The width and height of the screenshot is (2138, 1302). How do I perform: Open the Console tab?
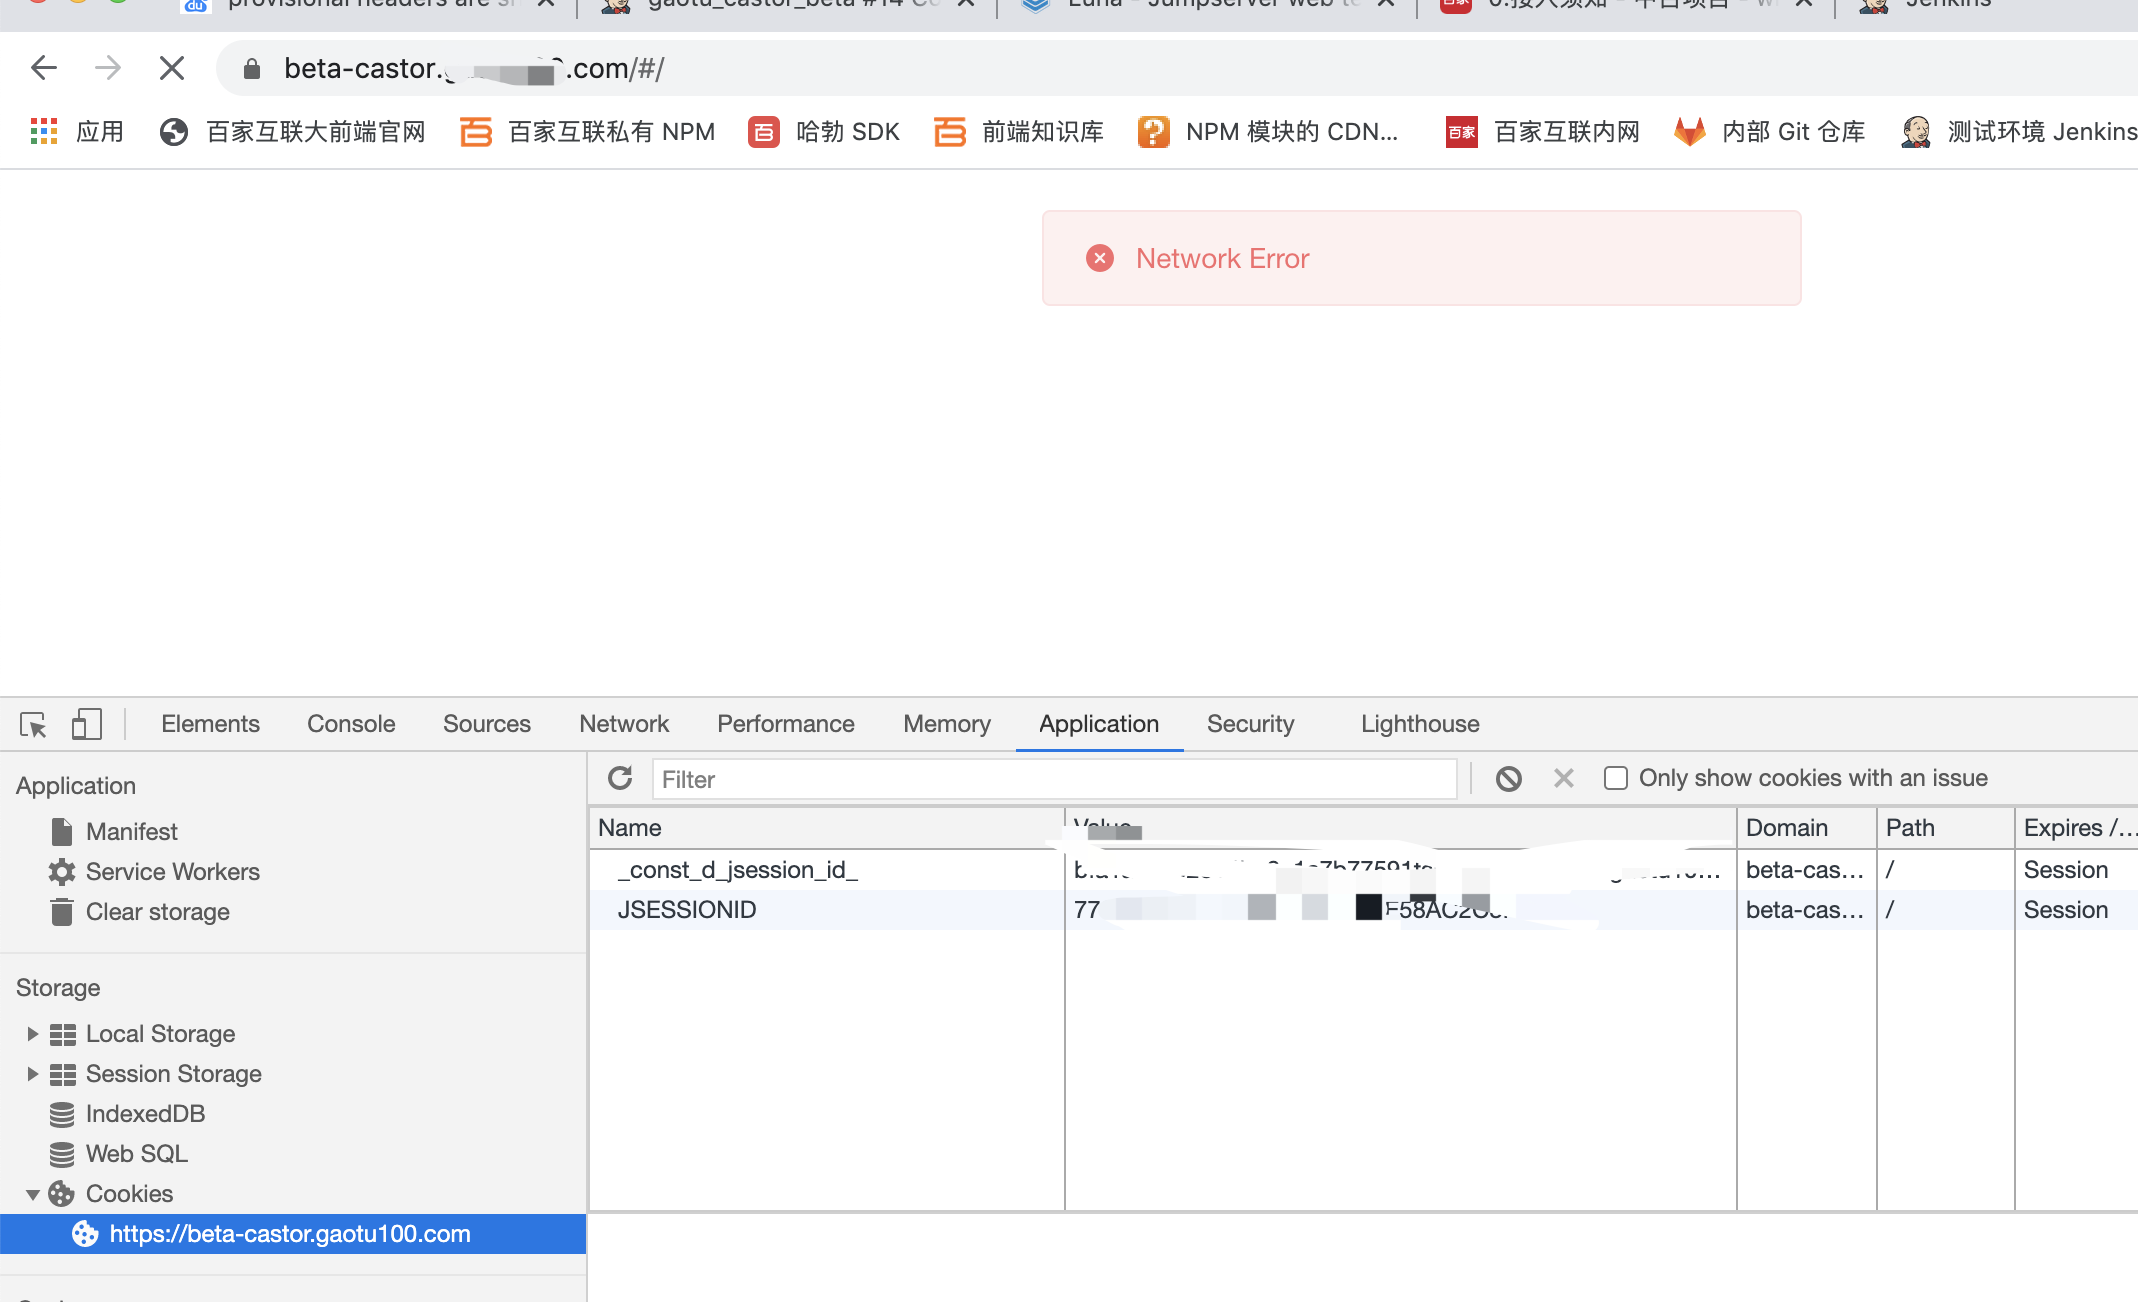[350, 724]
